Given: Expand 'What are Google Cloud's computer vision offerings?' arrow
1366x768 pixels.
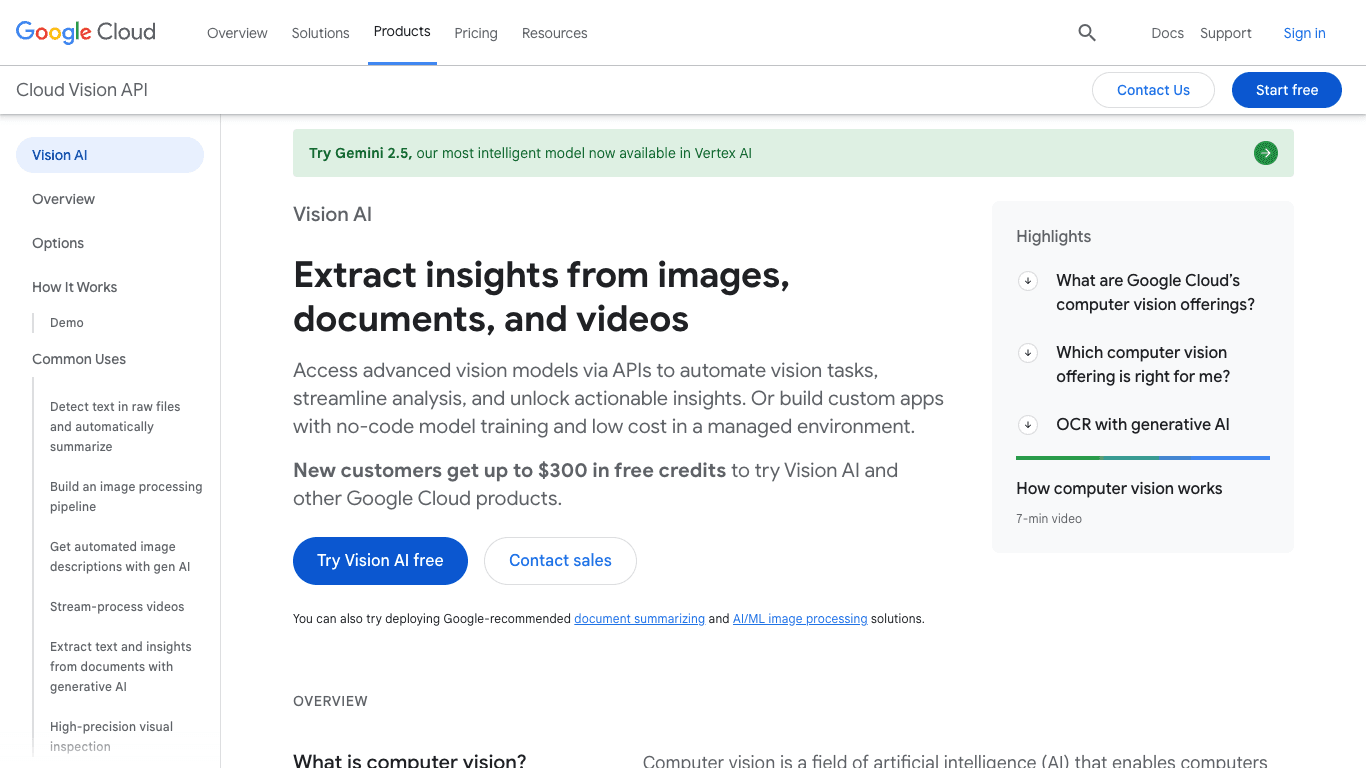Looking at the screenshot, I should [1027, 281].
